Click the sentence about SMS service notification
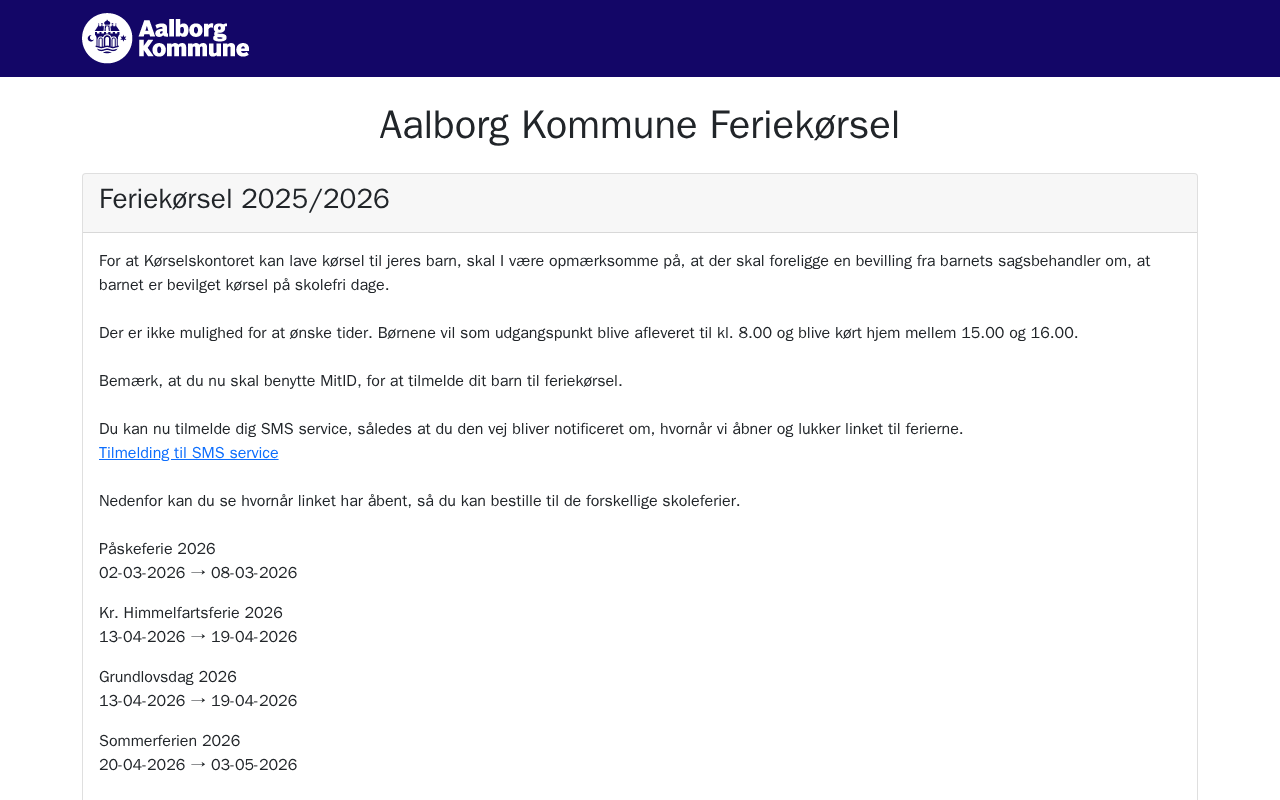 (530, 429)
